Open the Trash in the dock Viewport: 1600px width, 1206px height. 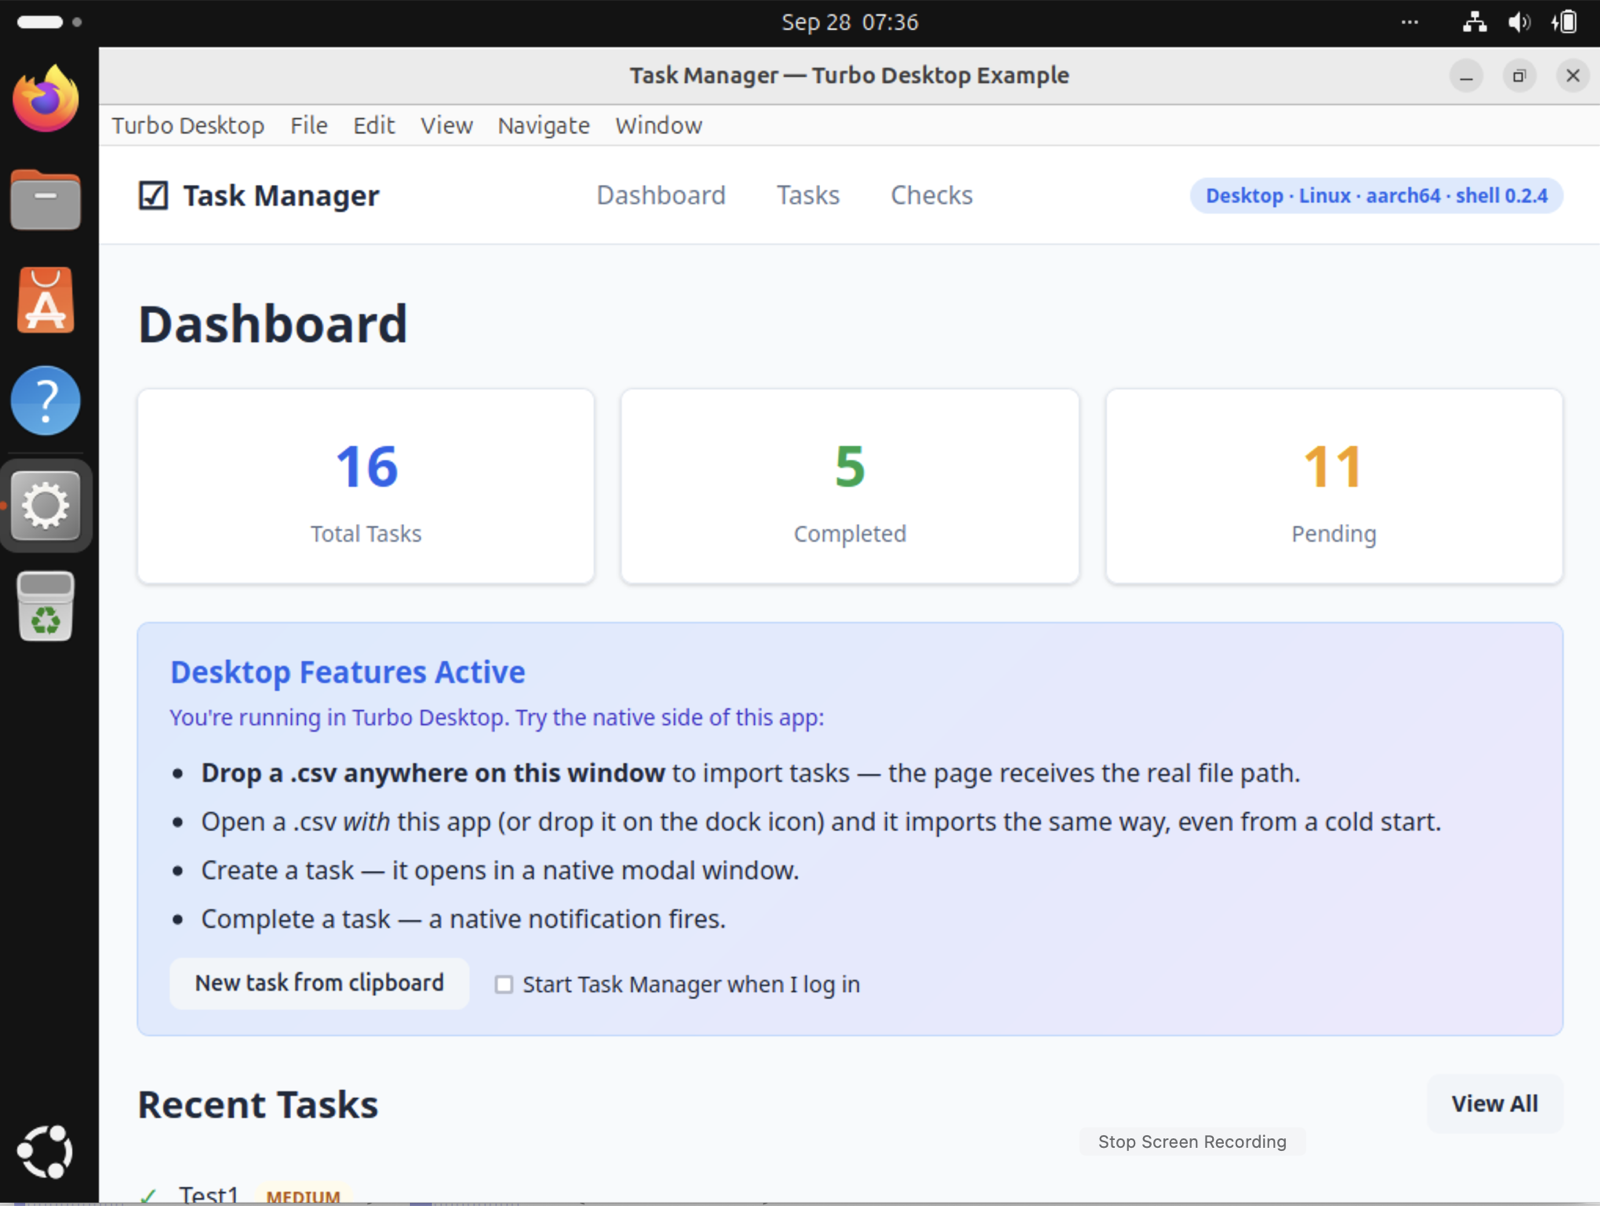coord(46,606)
